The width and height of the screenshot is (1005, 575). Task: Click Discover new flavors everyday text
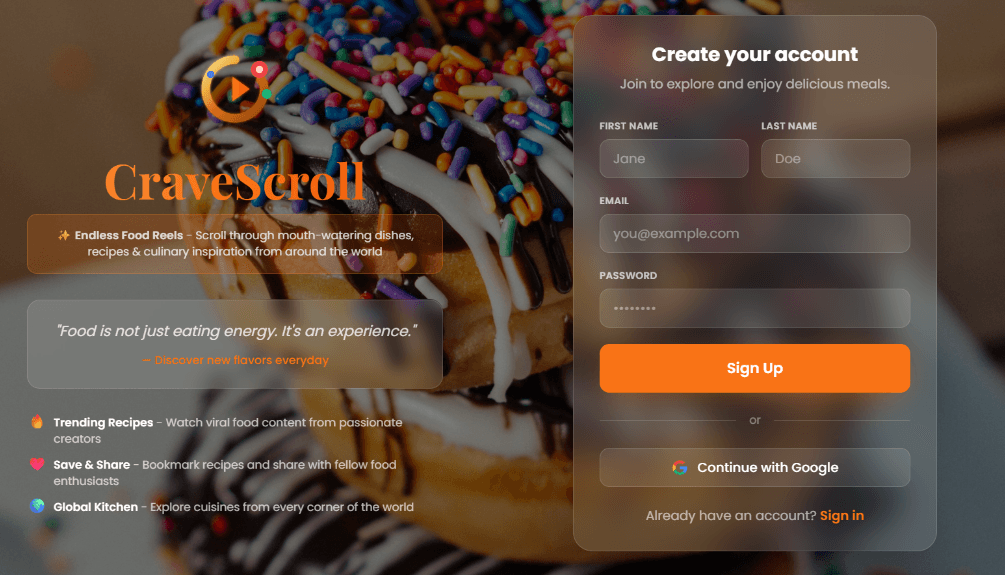(x=235, y=360)
